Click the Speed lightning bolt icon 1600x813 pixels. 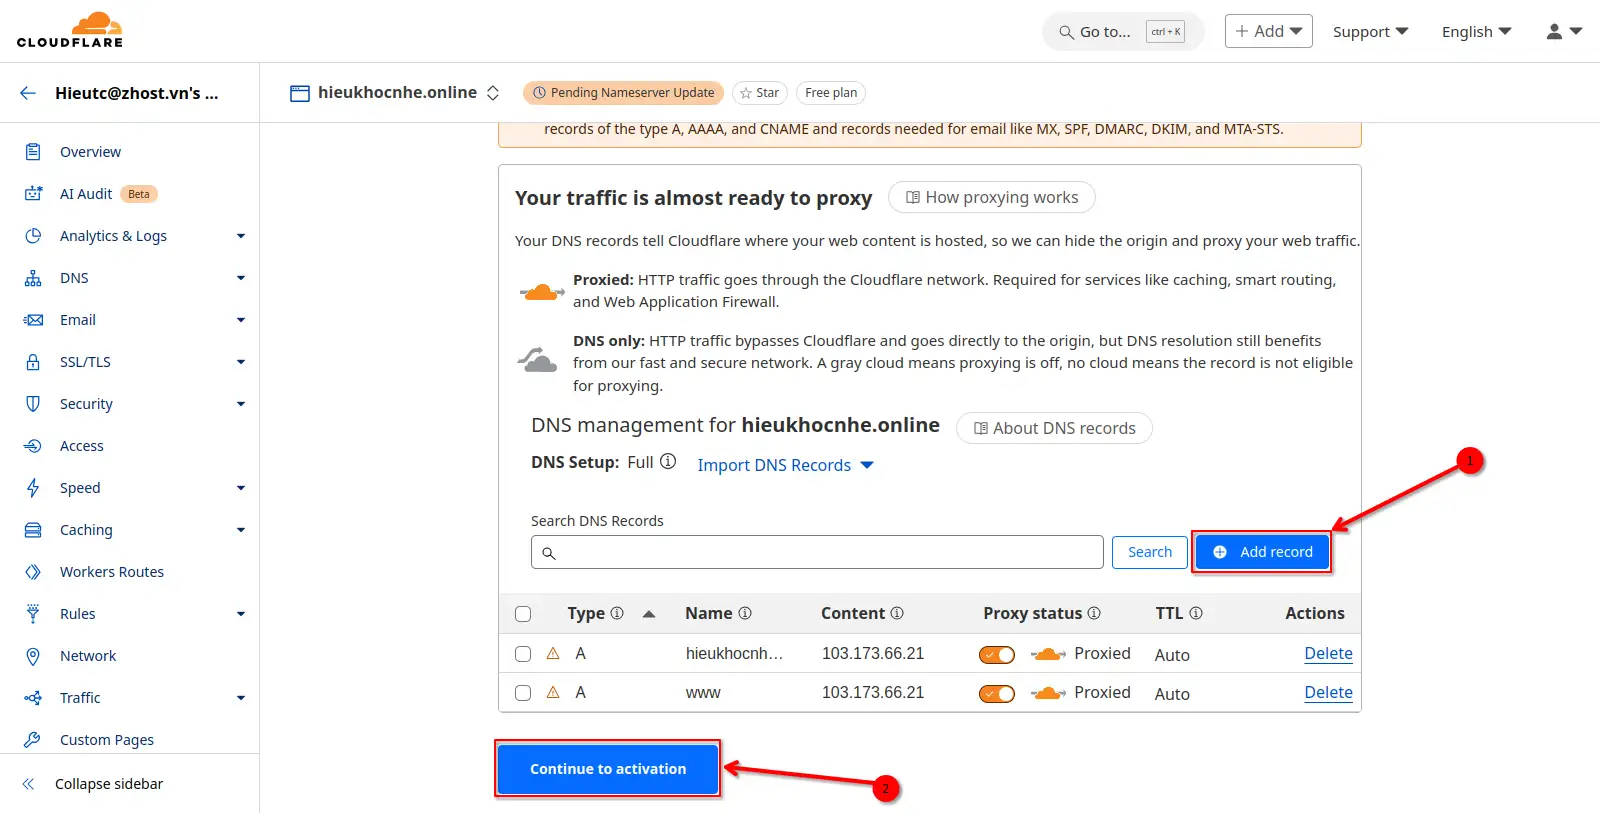(x=33, y=488)
